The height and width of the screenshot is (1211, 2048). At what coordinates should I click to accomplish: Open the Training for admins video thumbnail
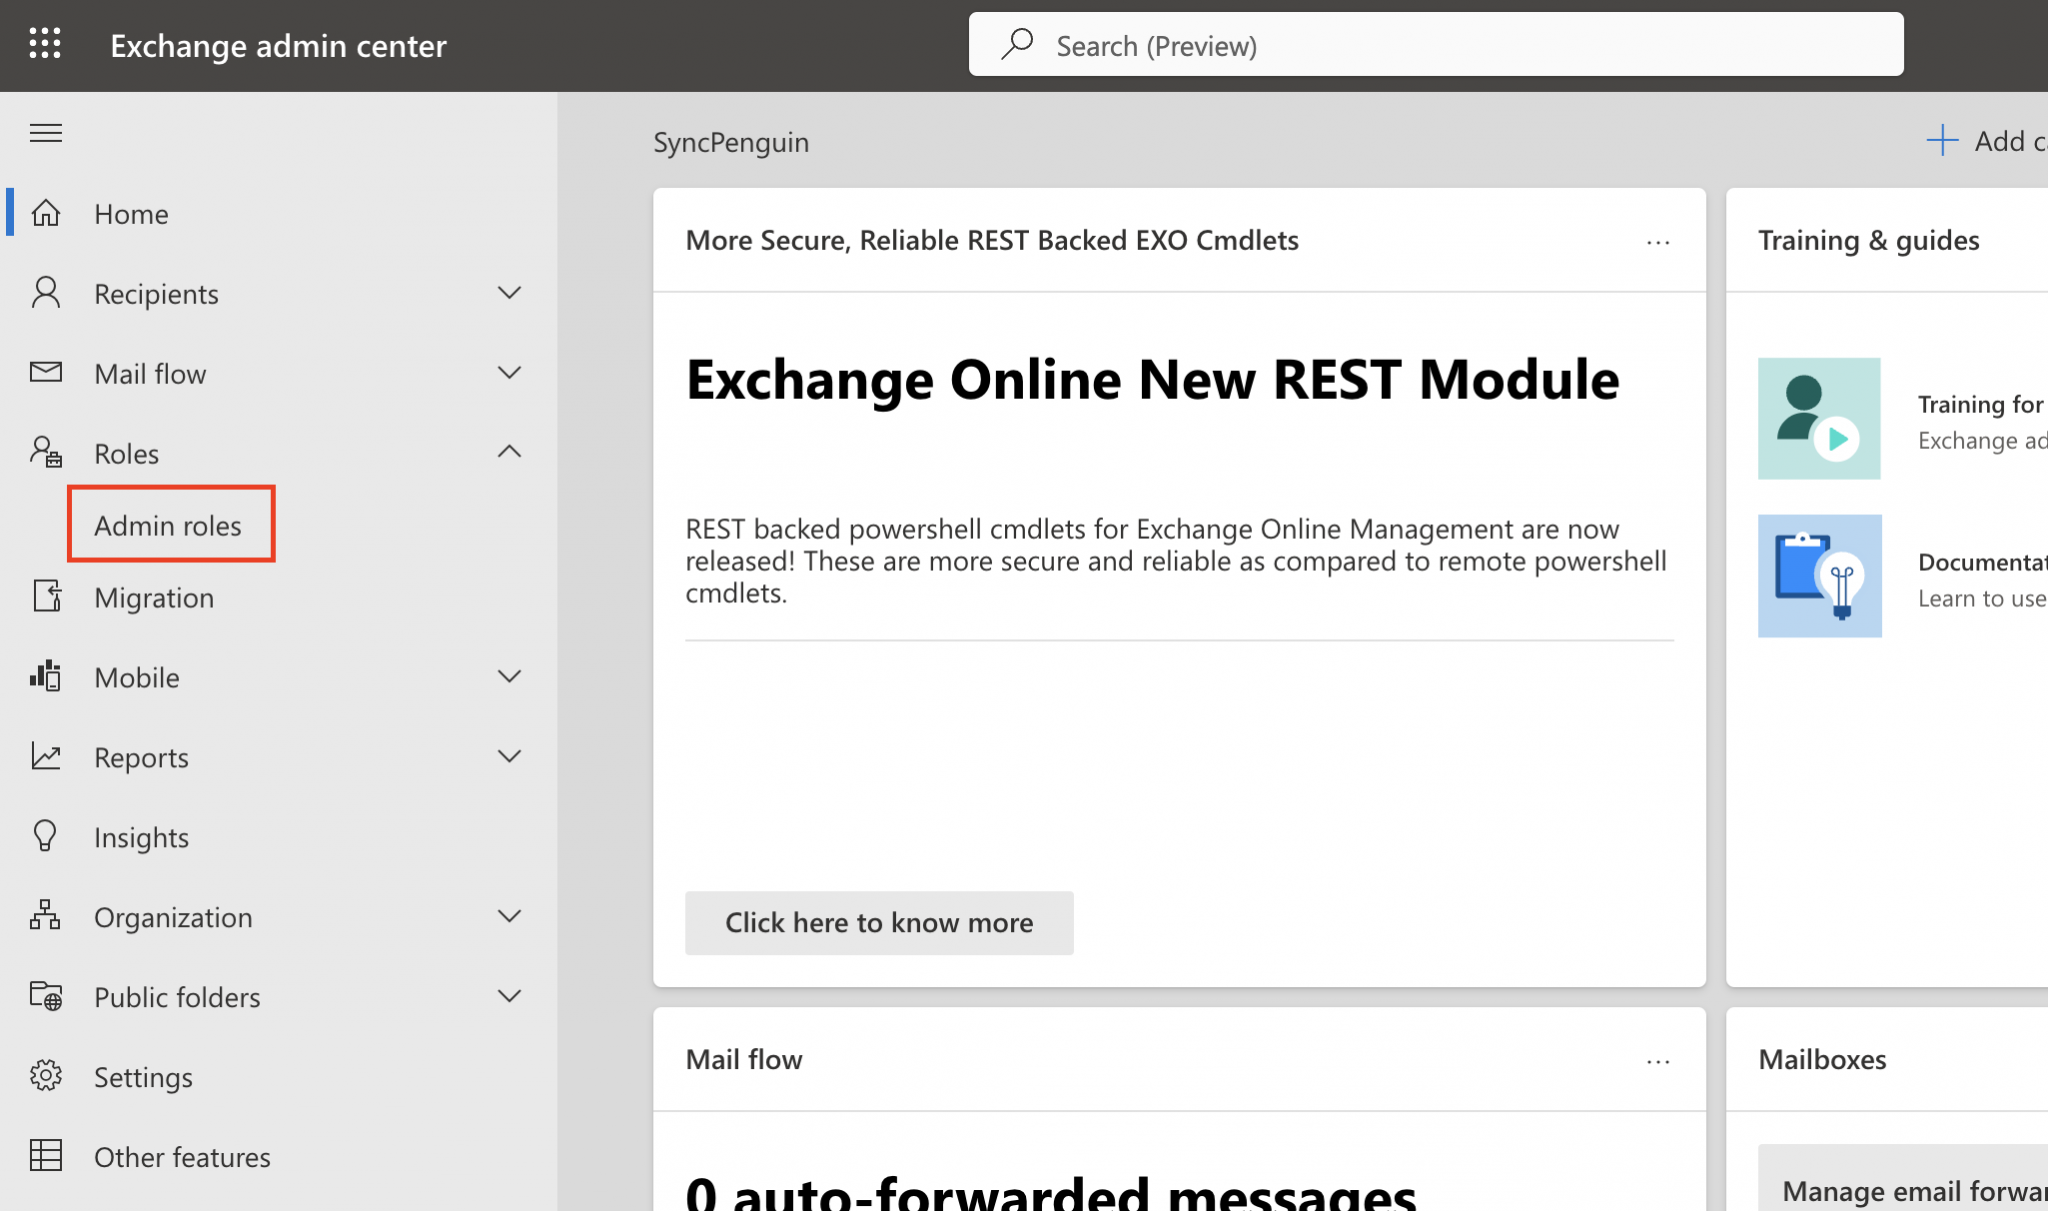tap(1819, 418)
